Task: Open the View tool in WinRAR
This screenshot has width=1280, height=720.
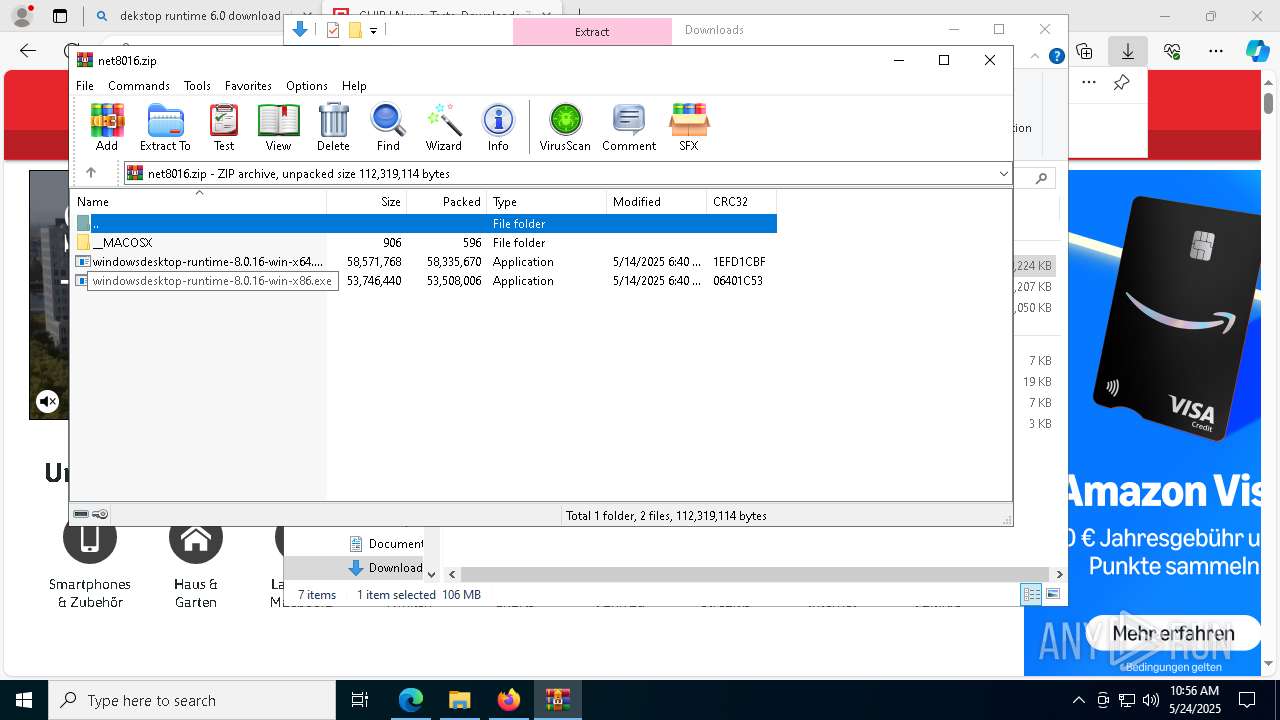Action: [x=278, y=127]
